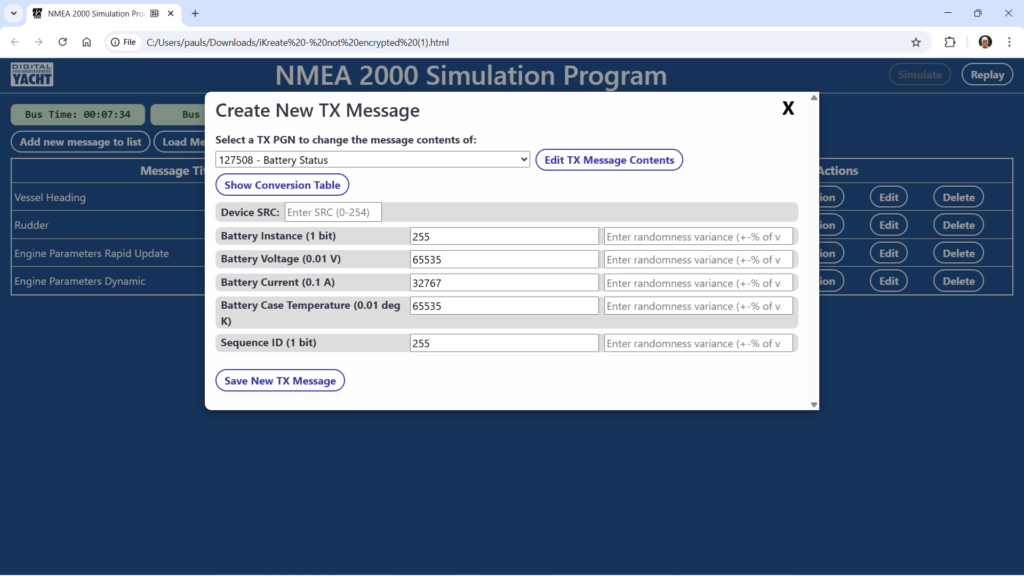This screenshot has height=576, width=1024.
Task: Select the Battery Voltage value field
Action: point(504,259)
